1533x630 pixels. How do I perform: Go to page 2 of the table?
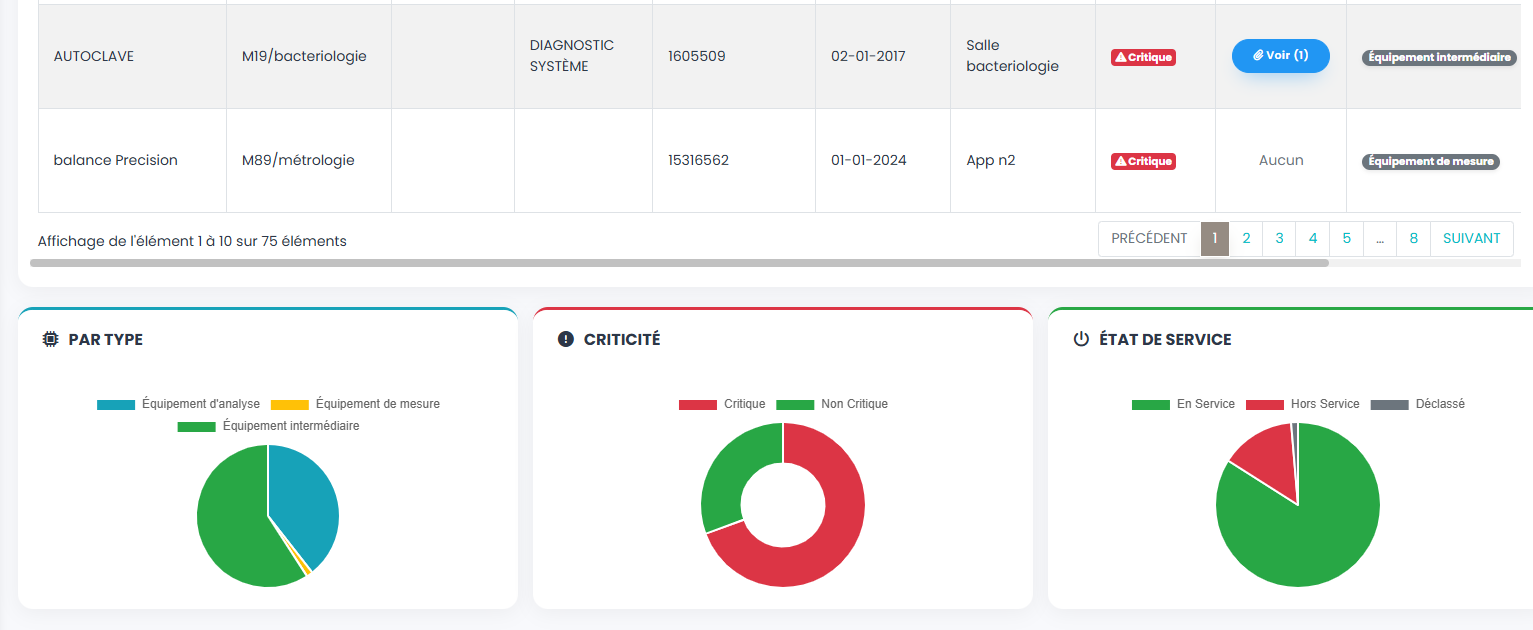(1246, 239)
